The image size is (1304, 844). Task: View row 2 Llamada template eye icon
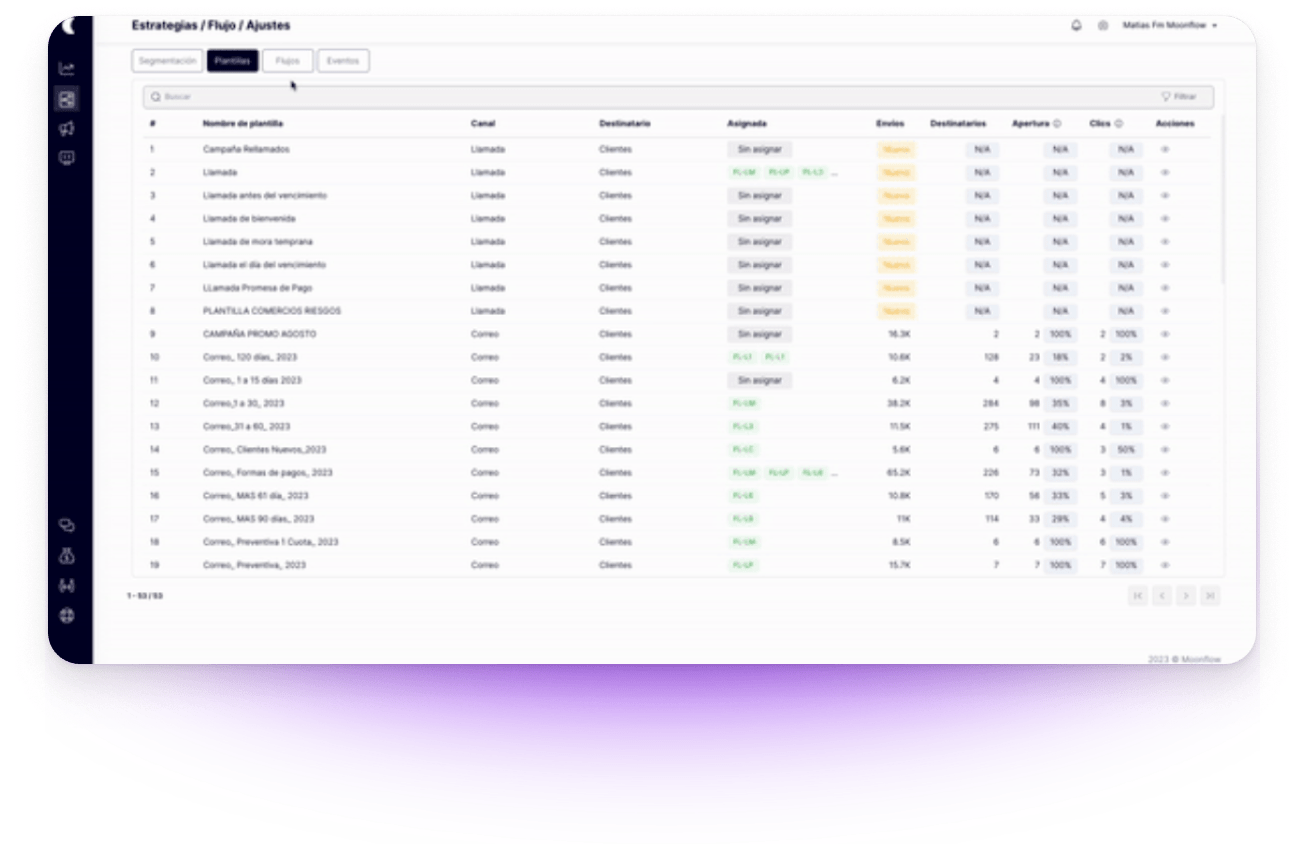click(x=1165, y=172)
